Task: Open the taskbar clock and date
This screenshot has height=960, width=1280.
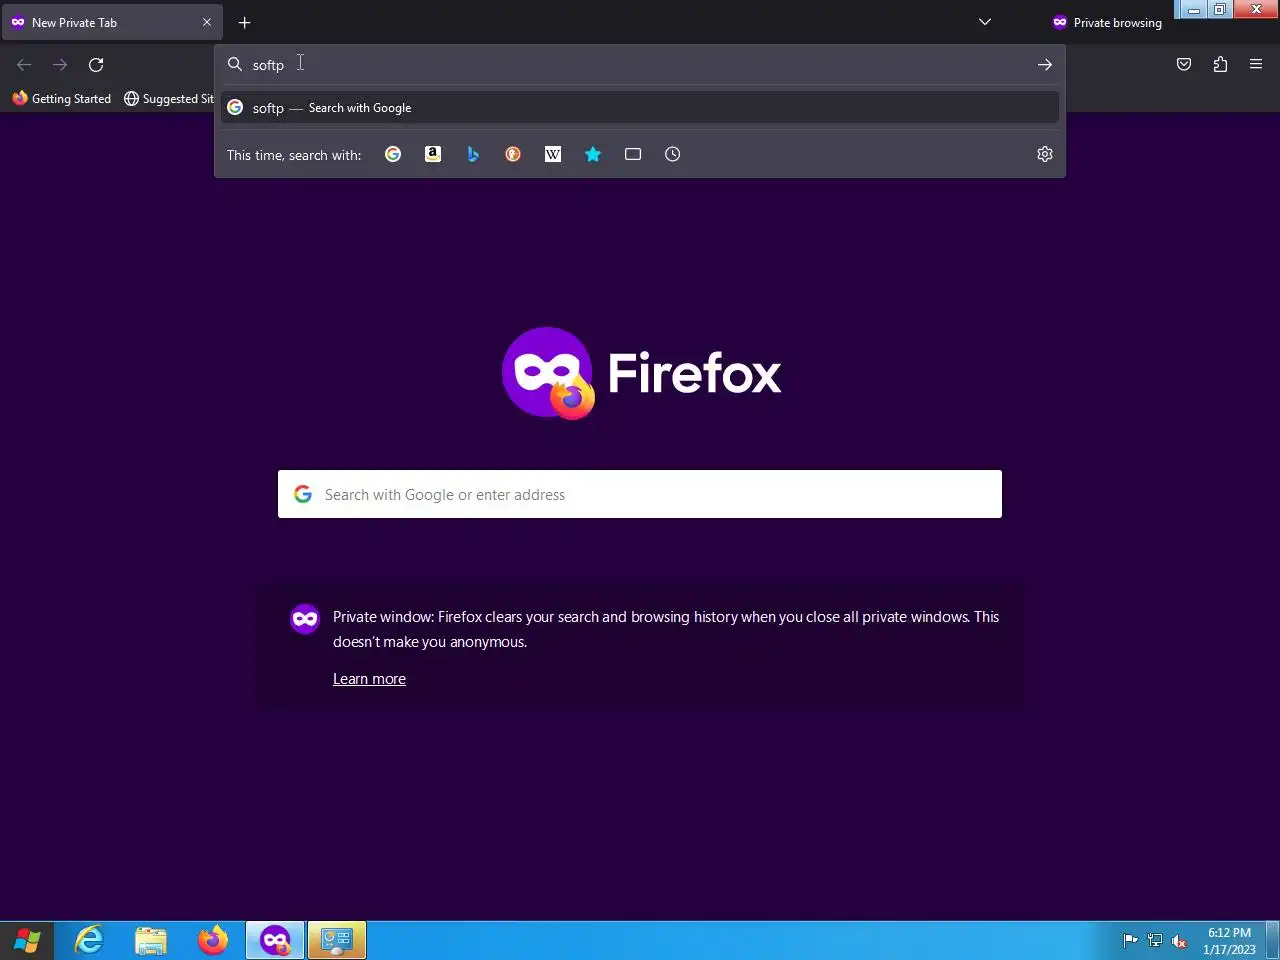Action: pyautogui.click(x=1229, y=941)
